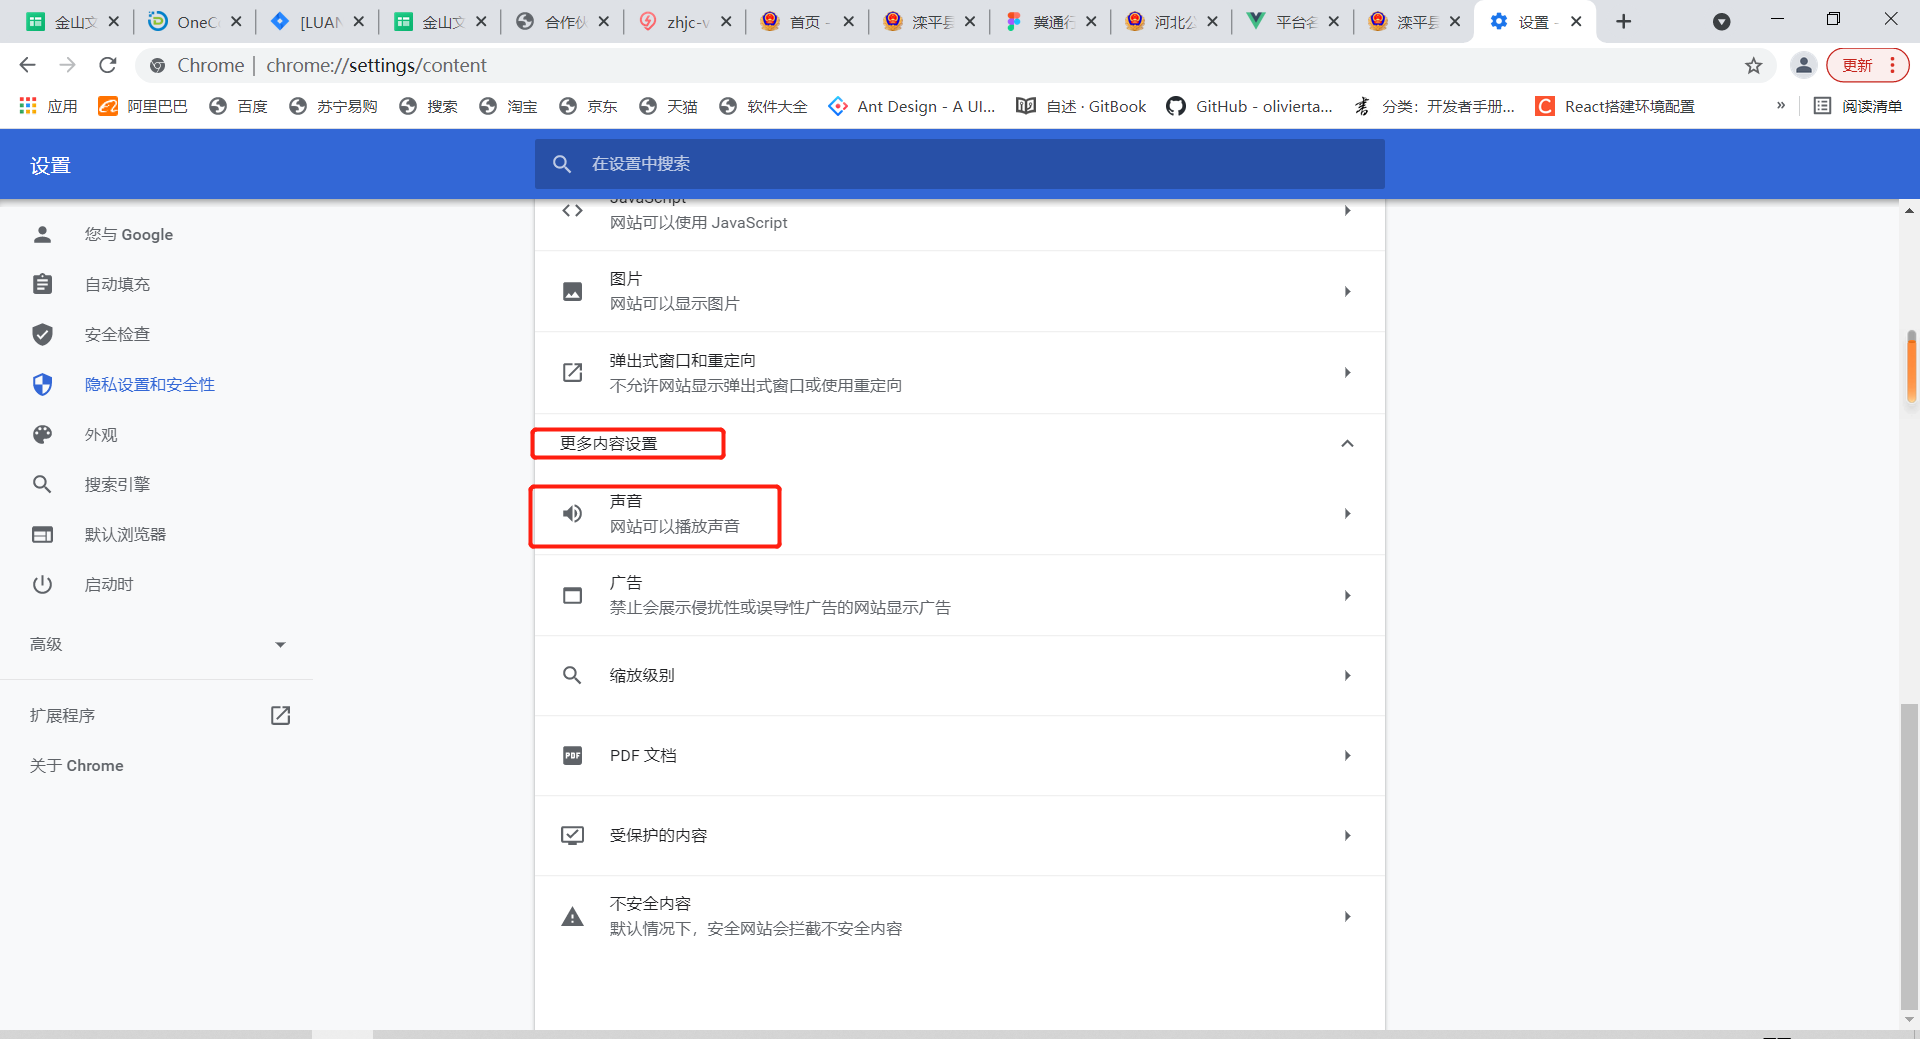Screen dimensions: 1920x1039
Task: Show more bookmarks with the overflow chevron
Action: 1781,105
